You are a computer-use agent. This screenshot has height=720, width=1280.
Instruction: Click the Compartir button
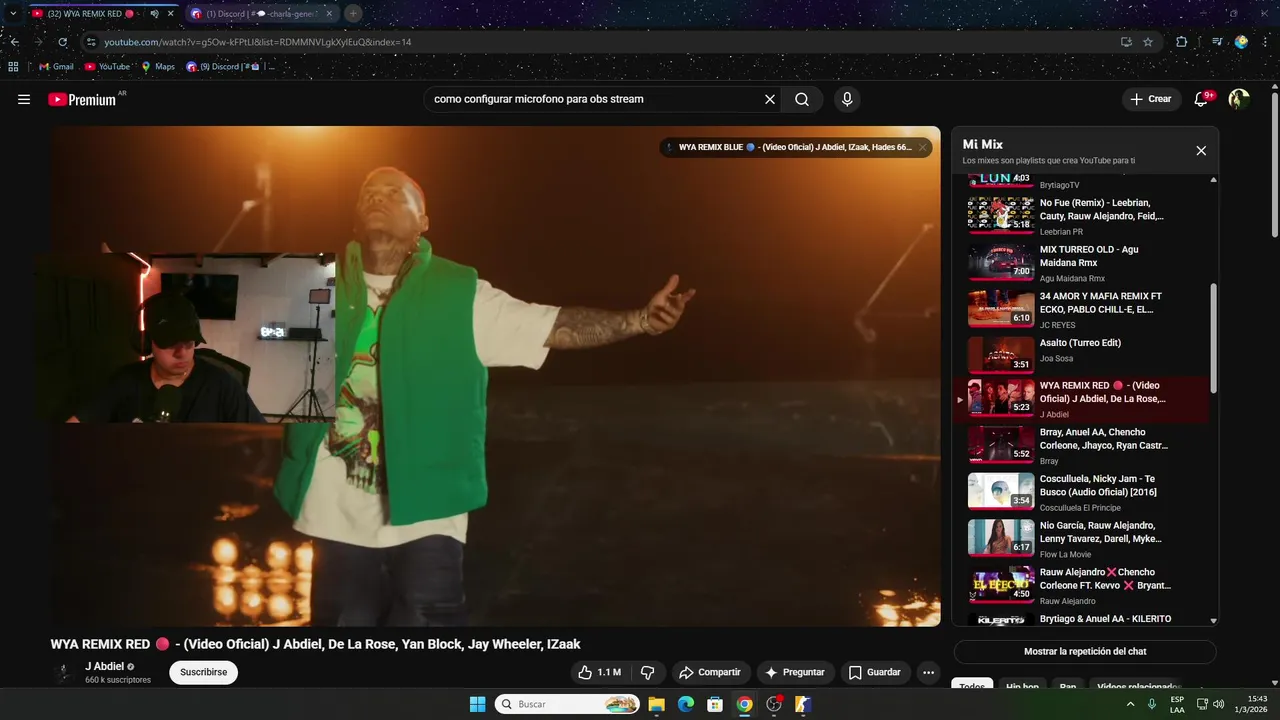711,672
